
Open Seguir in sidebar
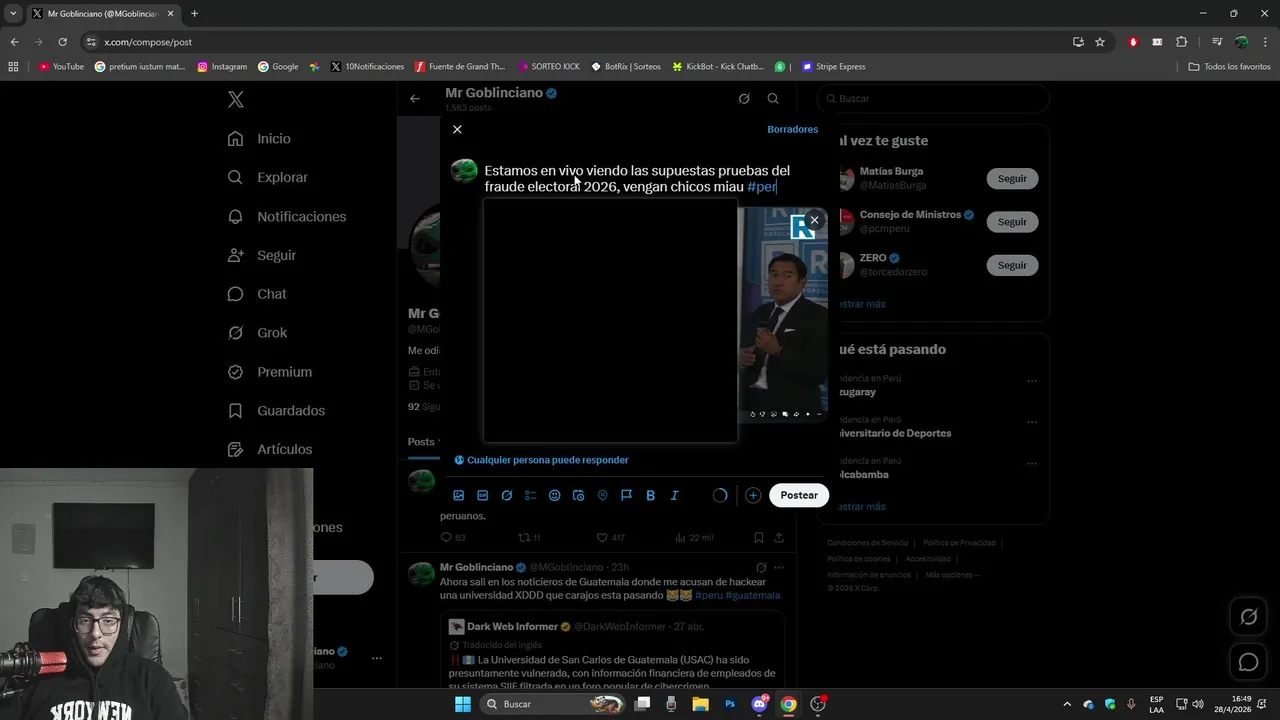coord(261,255)
